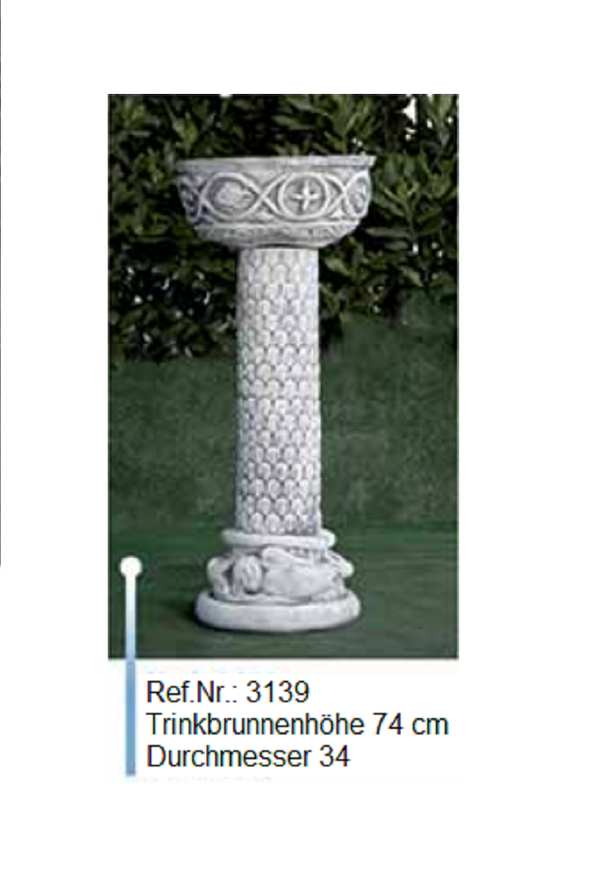
Task: Click the round base plate of the fountain
Action: tap(278, 611)
